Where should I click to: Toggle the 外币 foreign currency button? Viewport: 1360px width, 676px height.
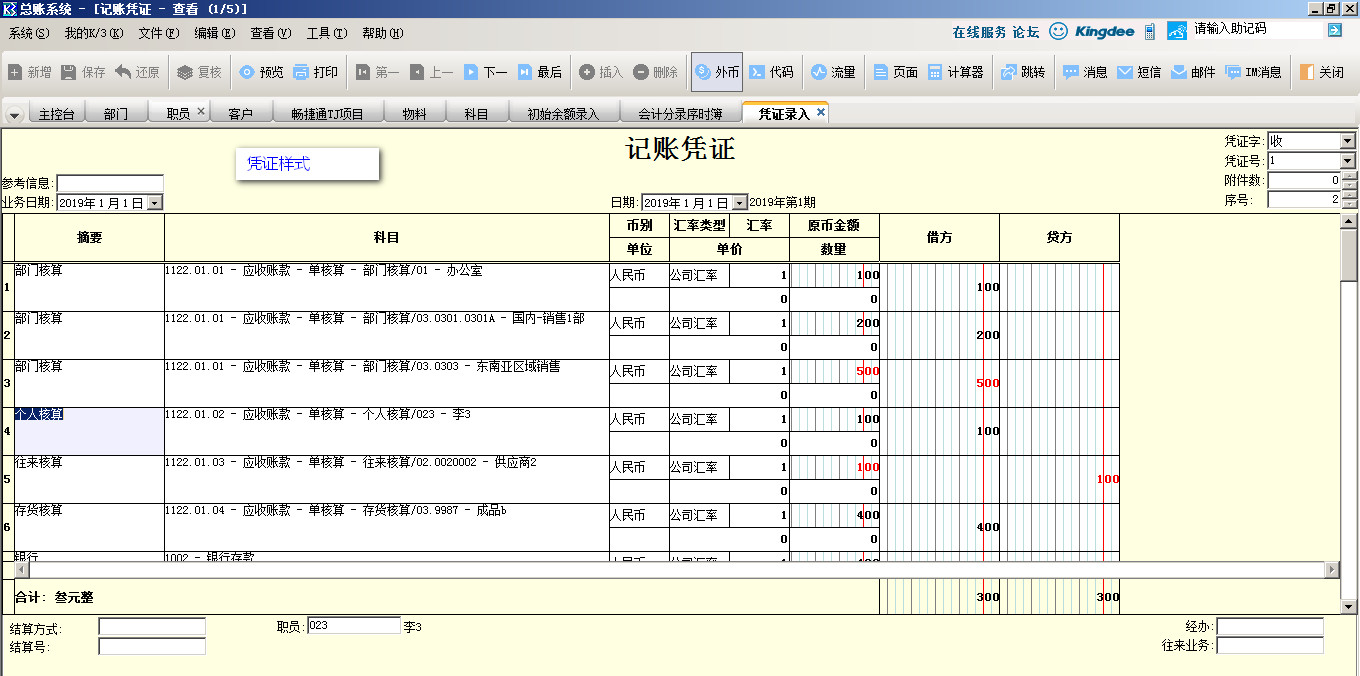[x=716, y=72]
